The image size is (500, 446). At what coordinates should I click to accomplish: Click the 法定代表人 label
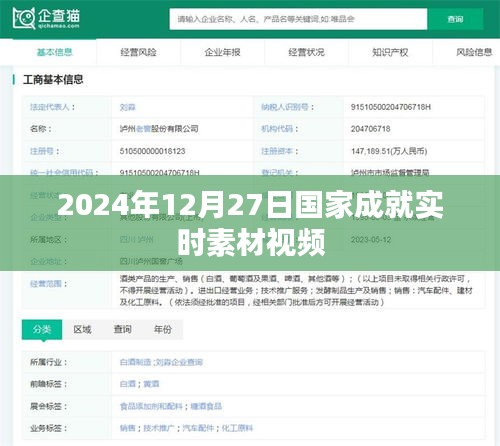[52, 107]
